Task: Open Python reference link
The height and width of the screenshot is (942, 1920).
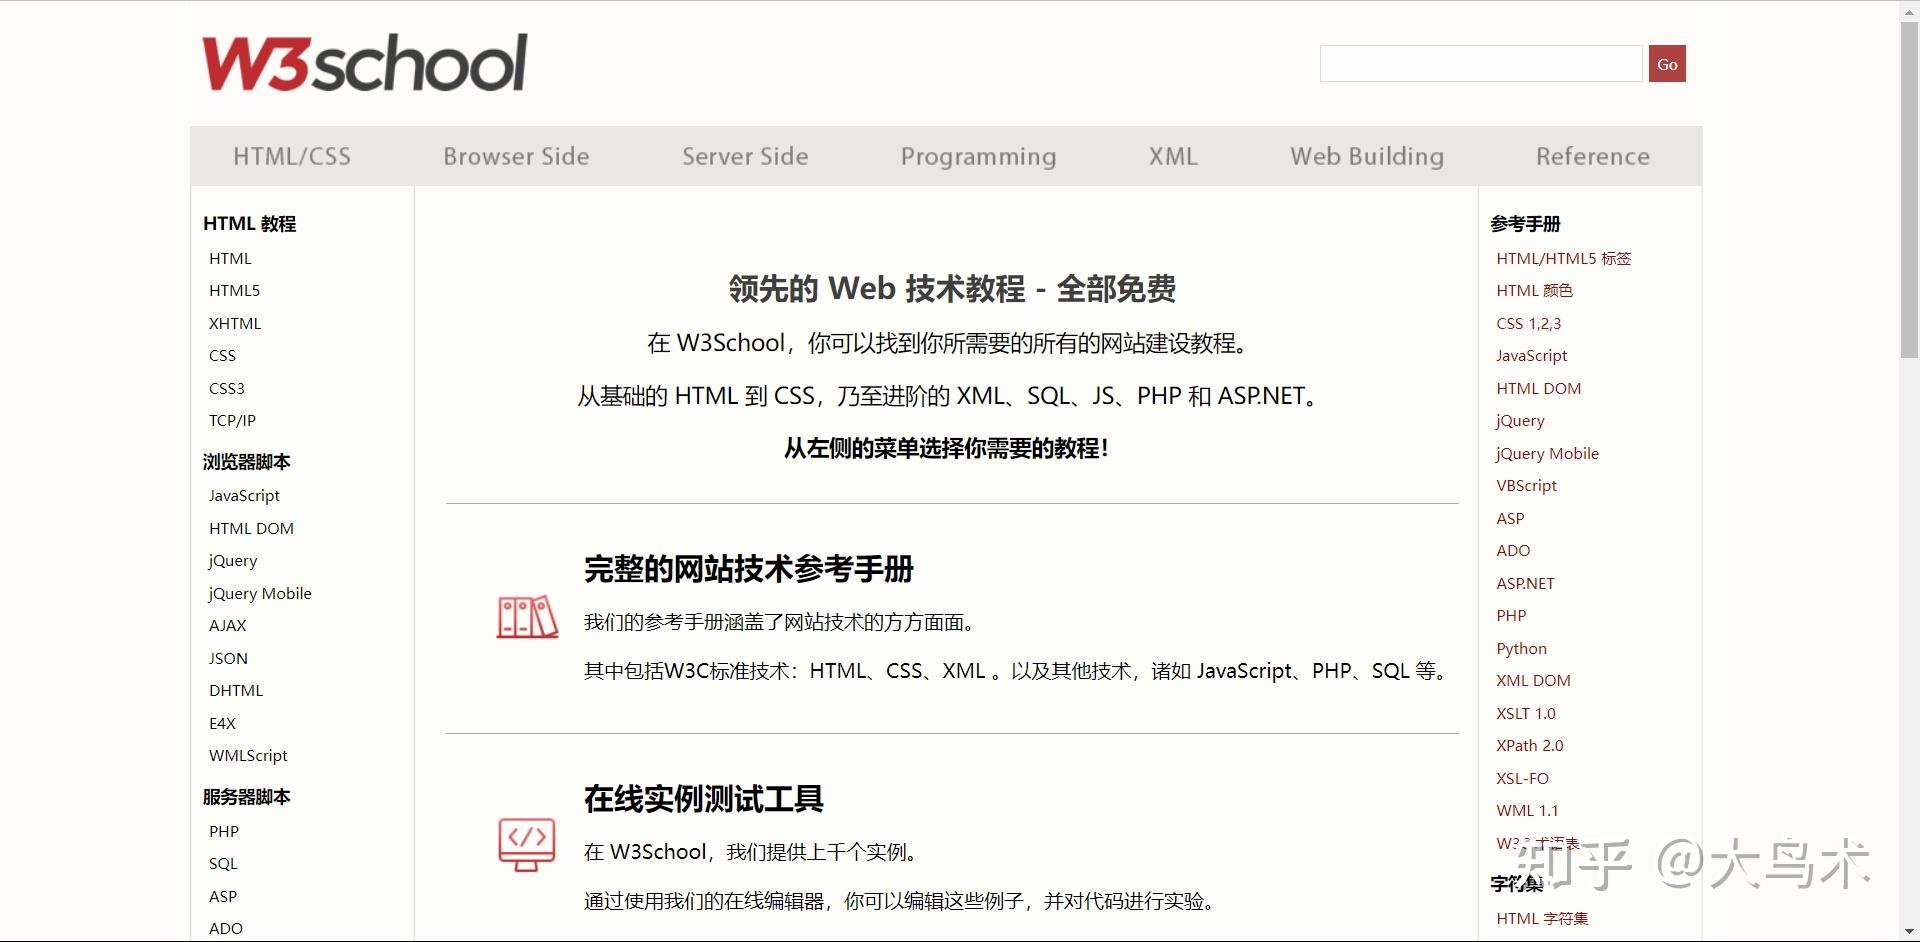Action: tap(1521, 648)
